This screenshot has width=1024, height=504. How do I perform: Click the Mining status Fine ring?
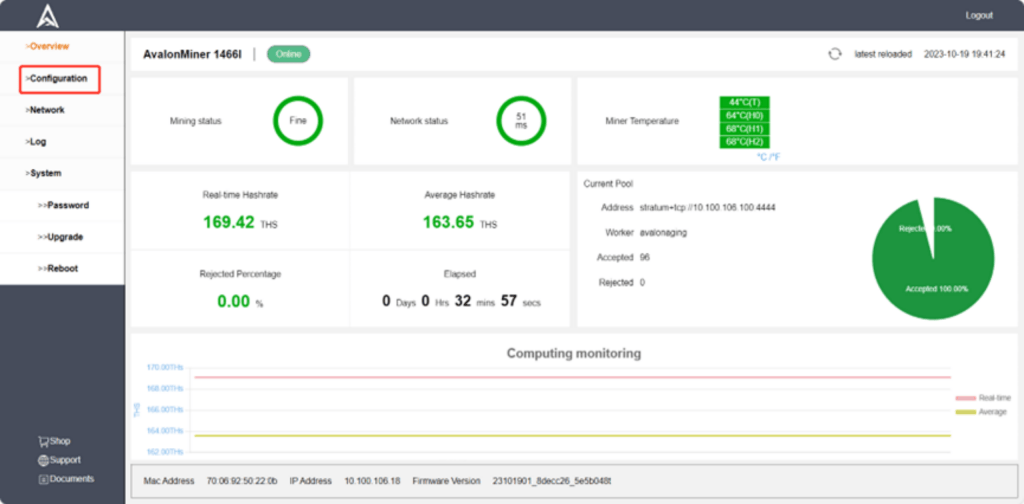[297, 121]
